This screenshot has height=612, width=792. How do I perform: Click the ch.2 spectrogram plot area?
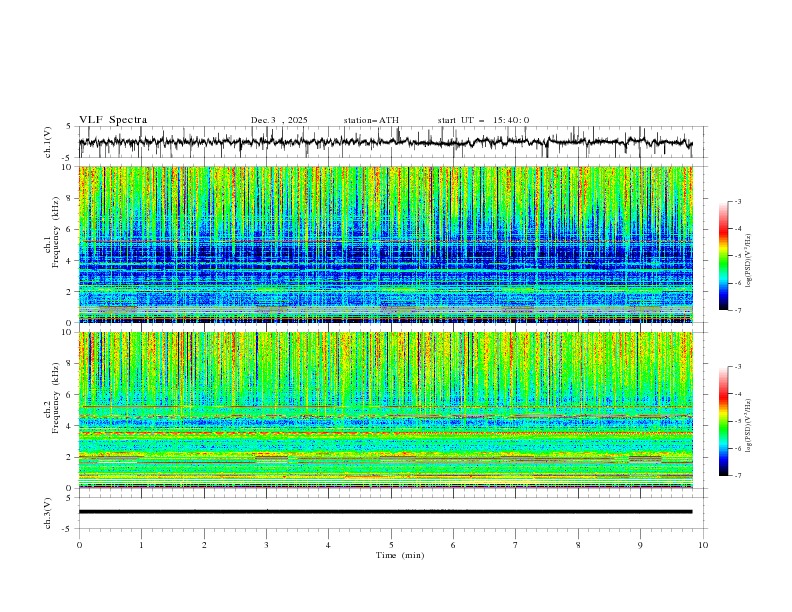(x=386, y=410)
